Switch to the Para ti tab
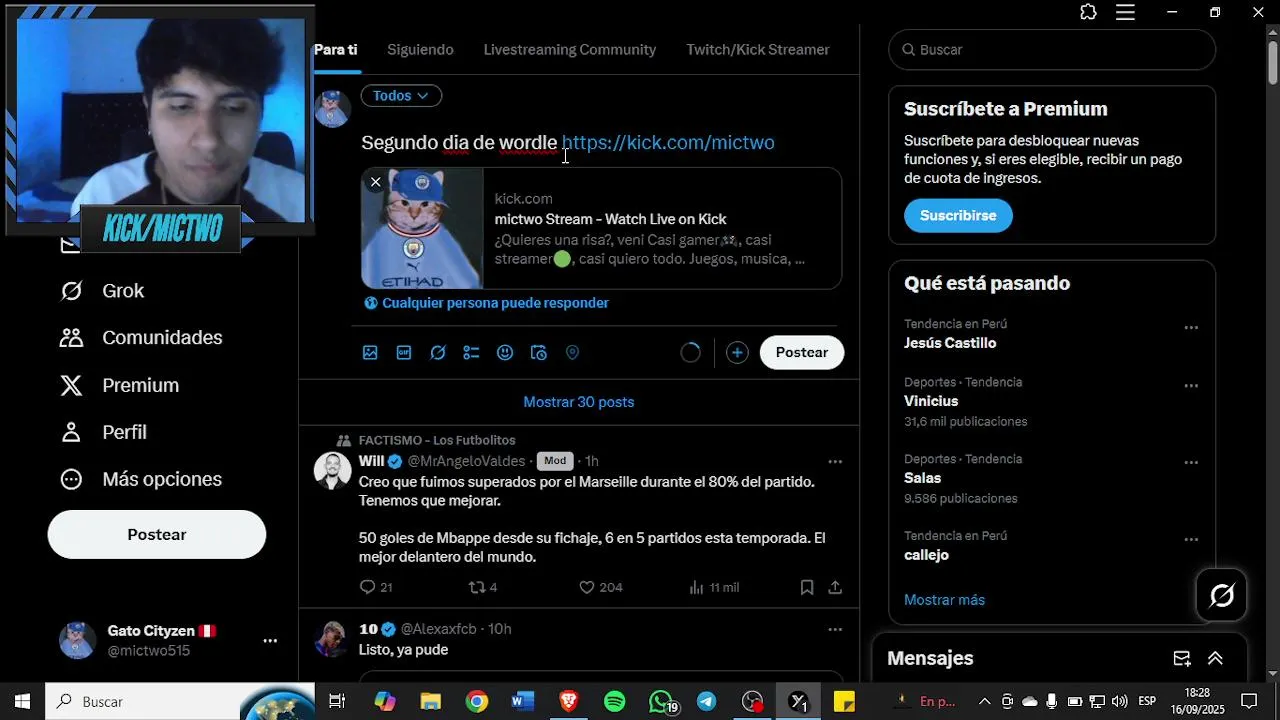The image size is (1280, 720). (336, 50)
